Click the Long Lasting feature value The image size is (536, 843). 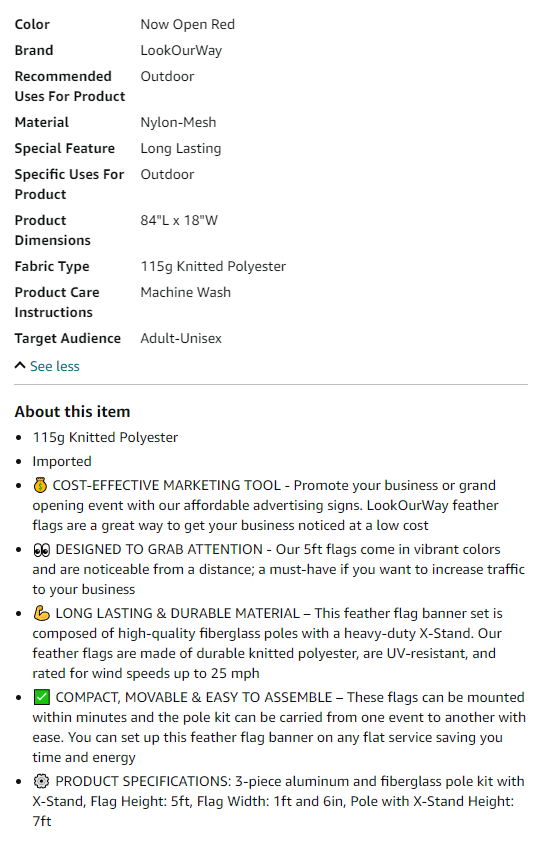click(181, 148)
